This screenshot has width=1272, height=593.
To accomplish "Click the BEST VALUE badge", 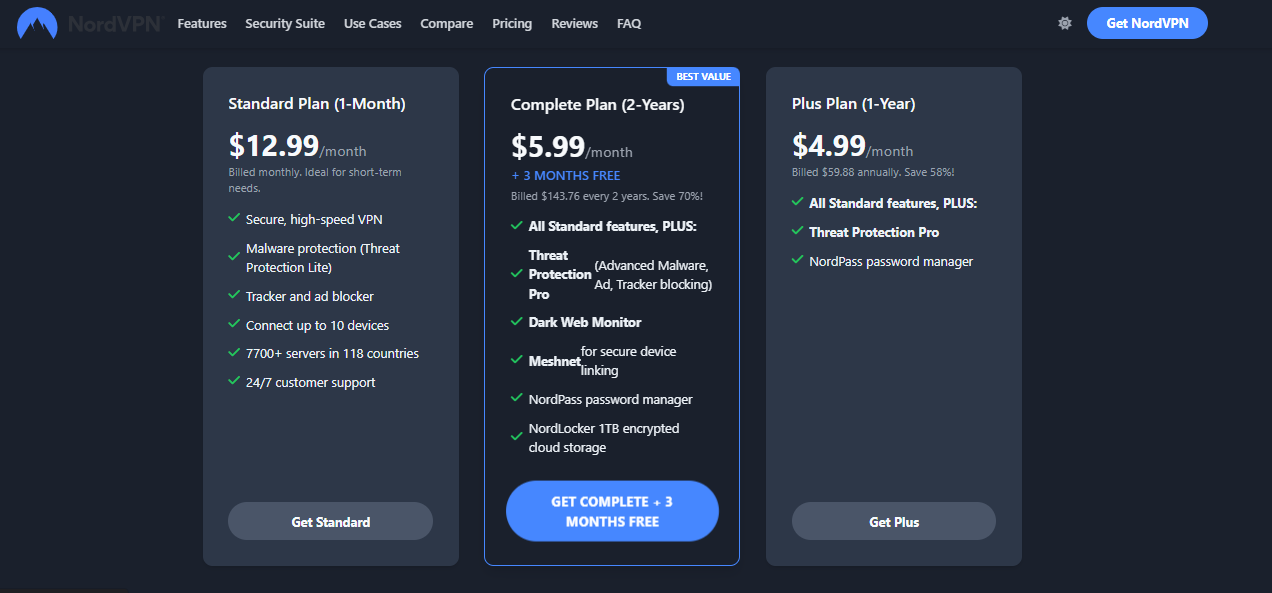I will pyautogui.click(x=703, y=77).
